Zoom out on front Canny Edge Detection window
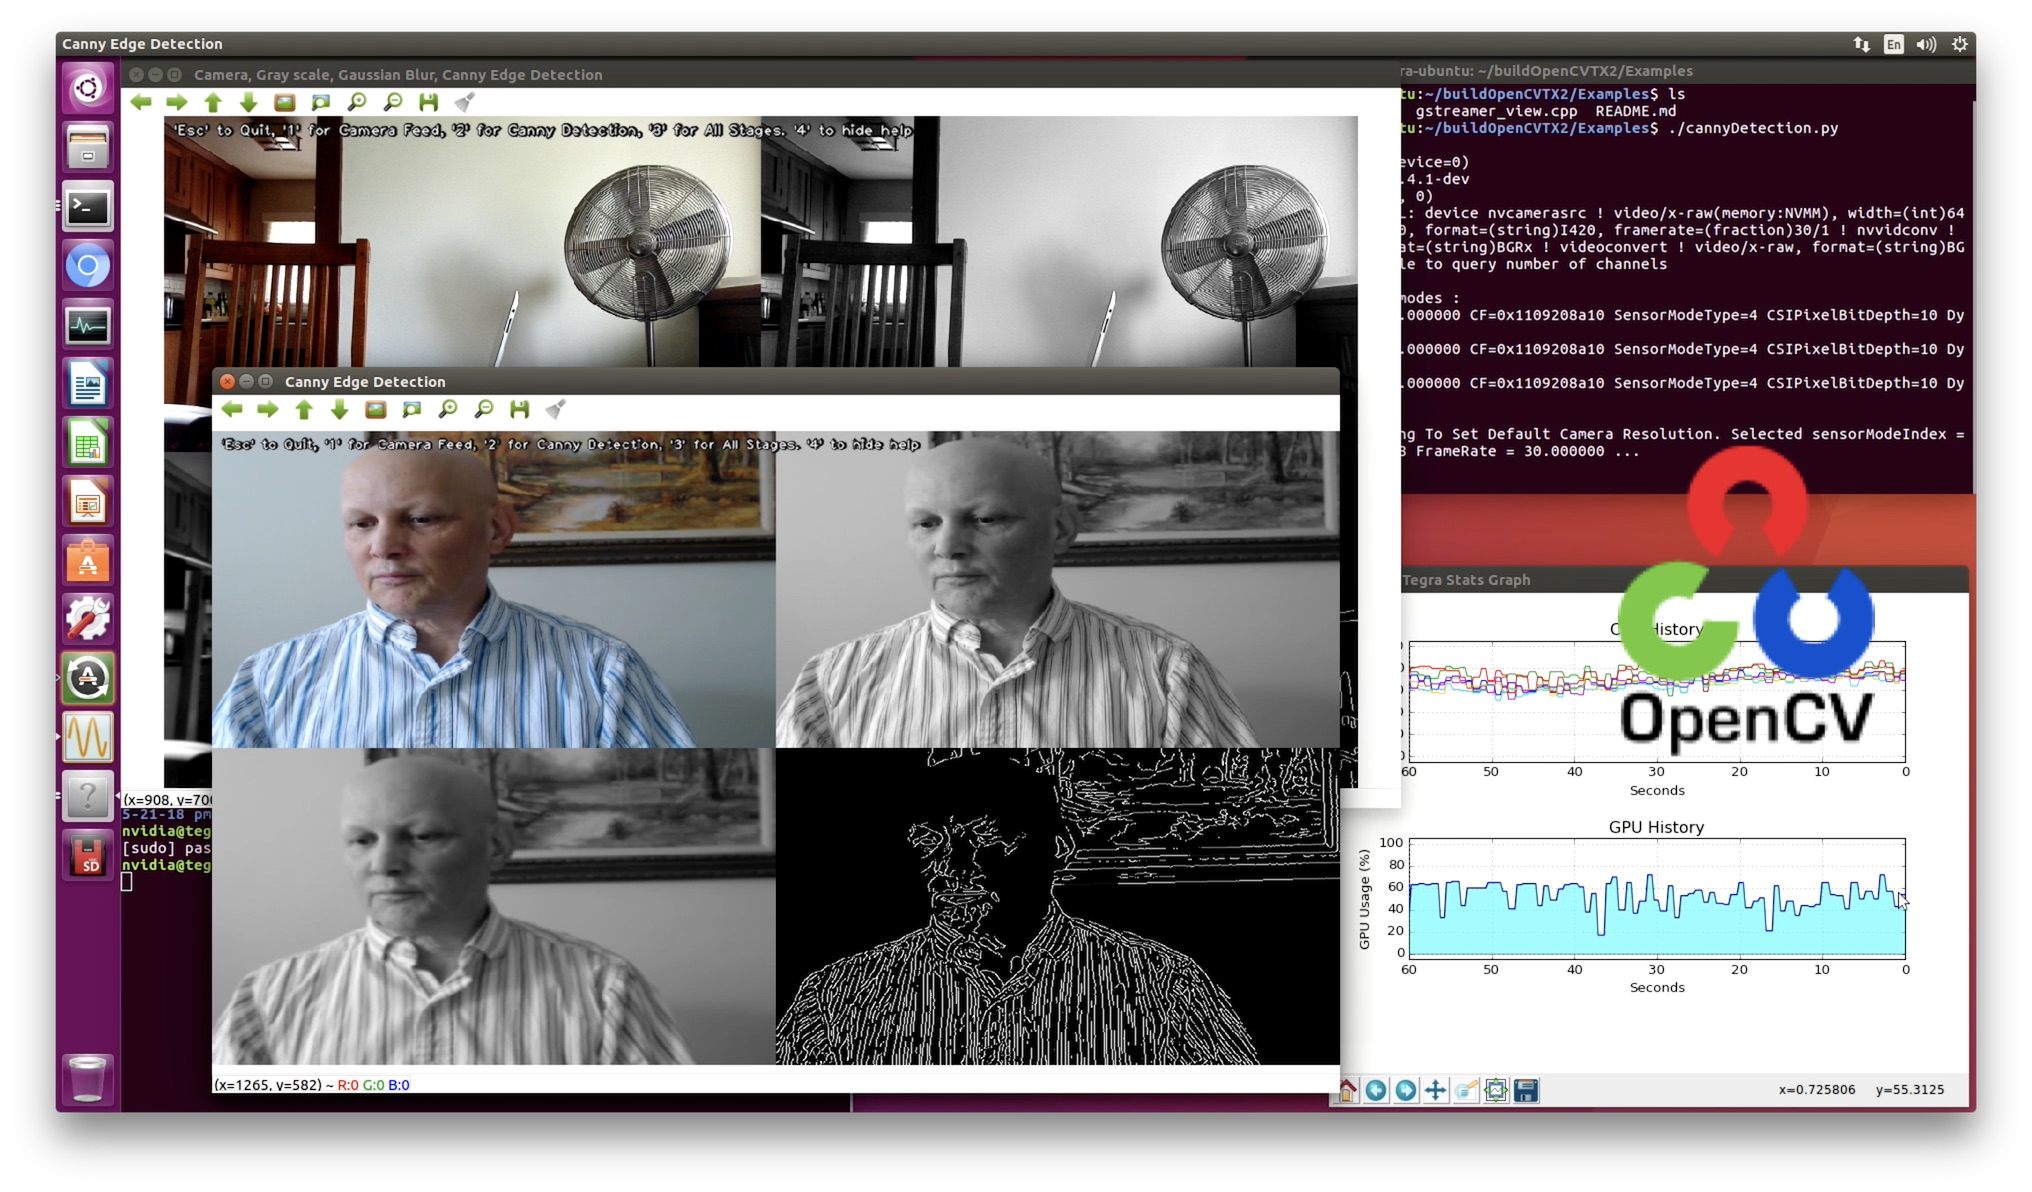 point(484,409)
